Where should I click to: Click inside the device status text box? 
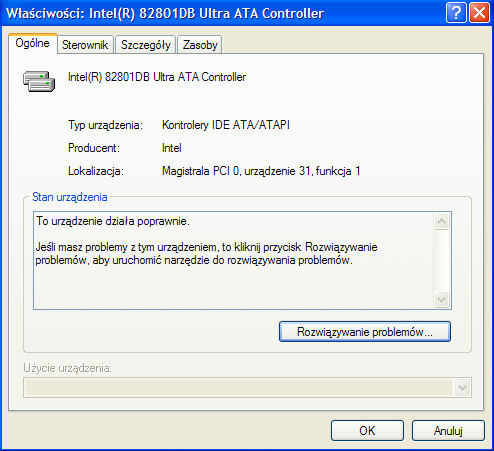tap(233, 260)
